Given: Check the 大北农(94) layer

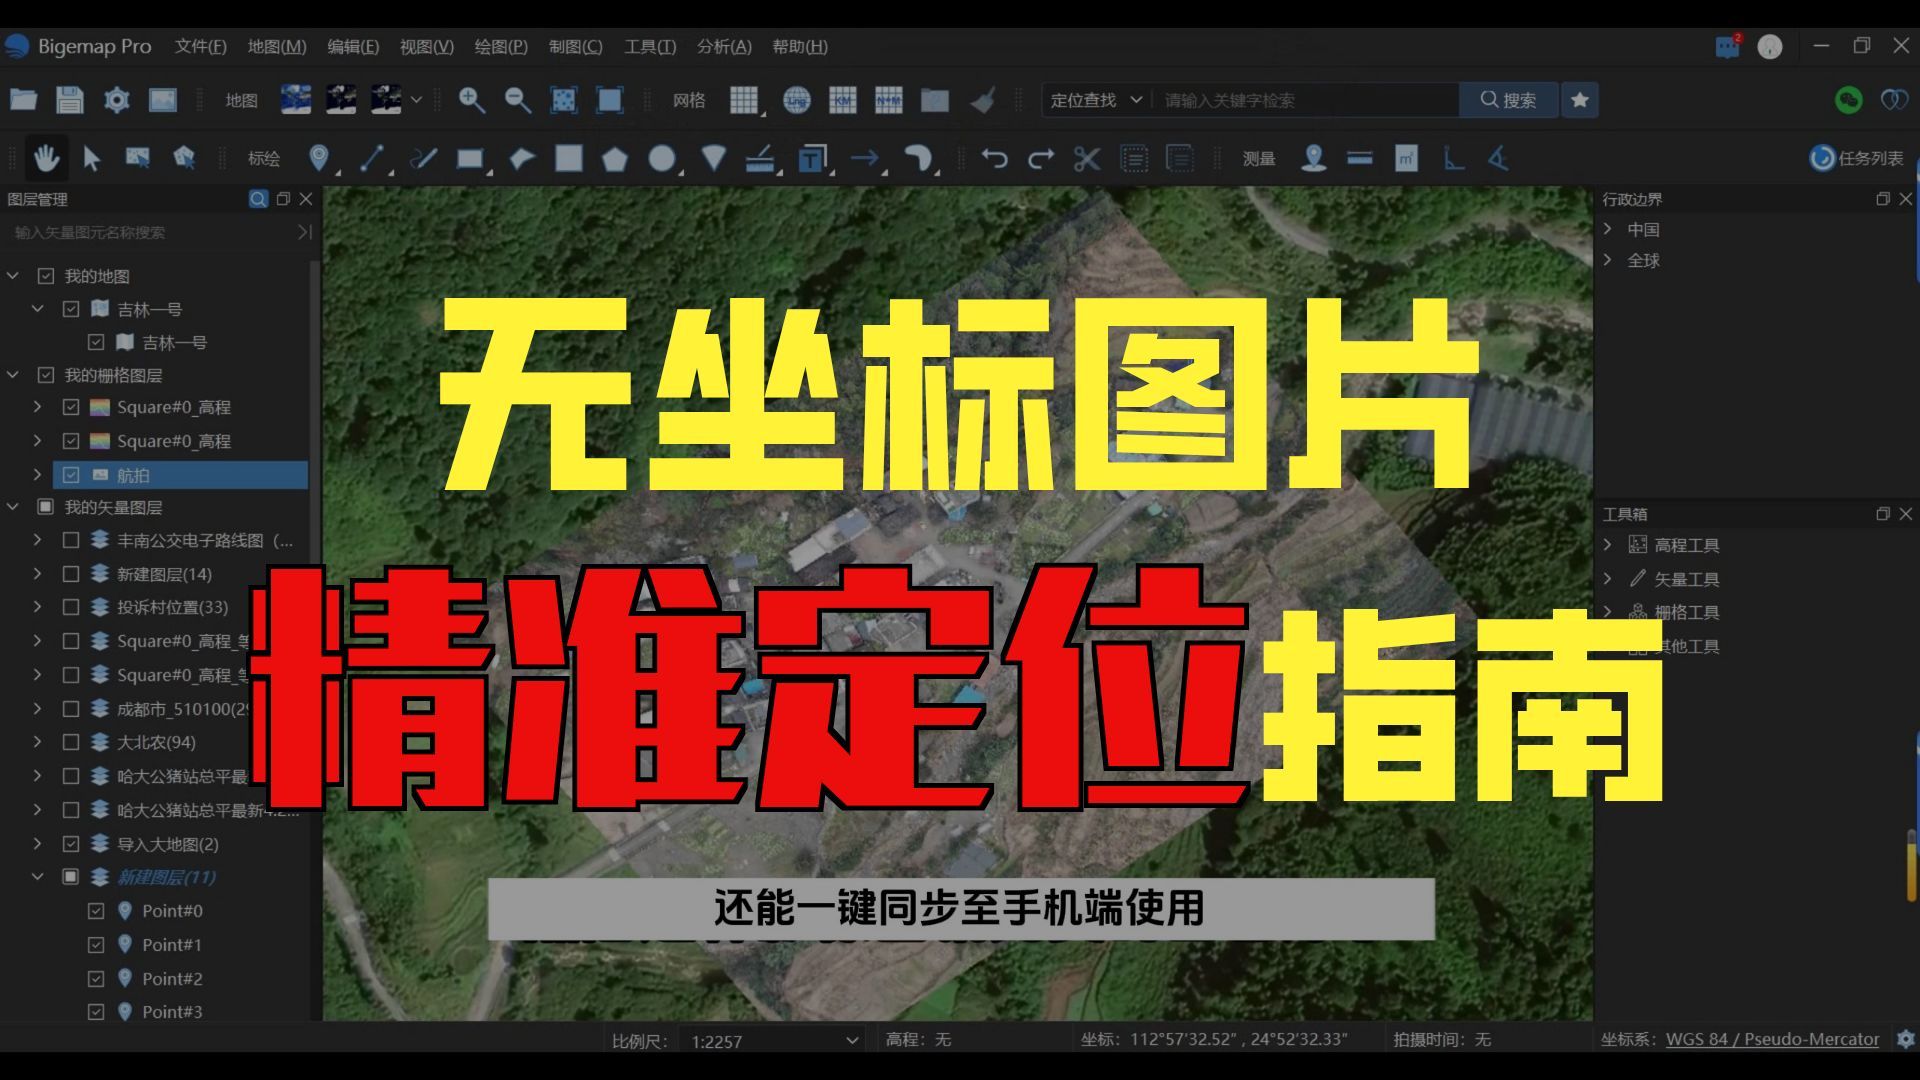Looking at the screenshot, I should 71,742.
